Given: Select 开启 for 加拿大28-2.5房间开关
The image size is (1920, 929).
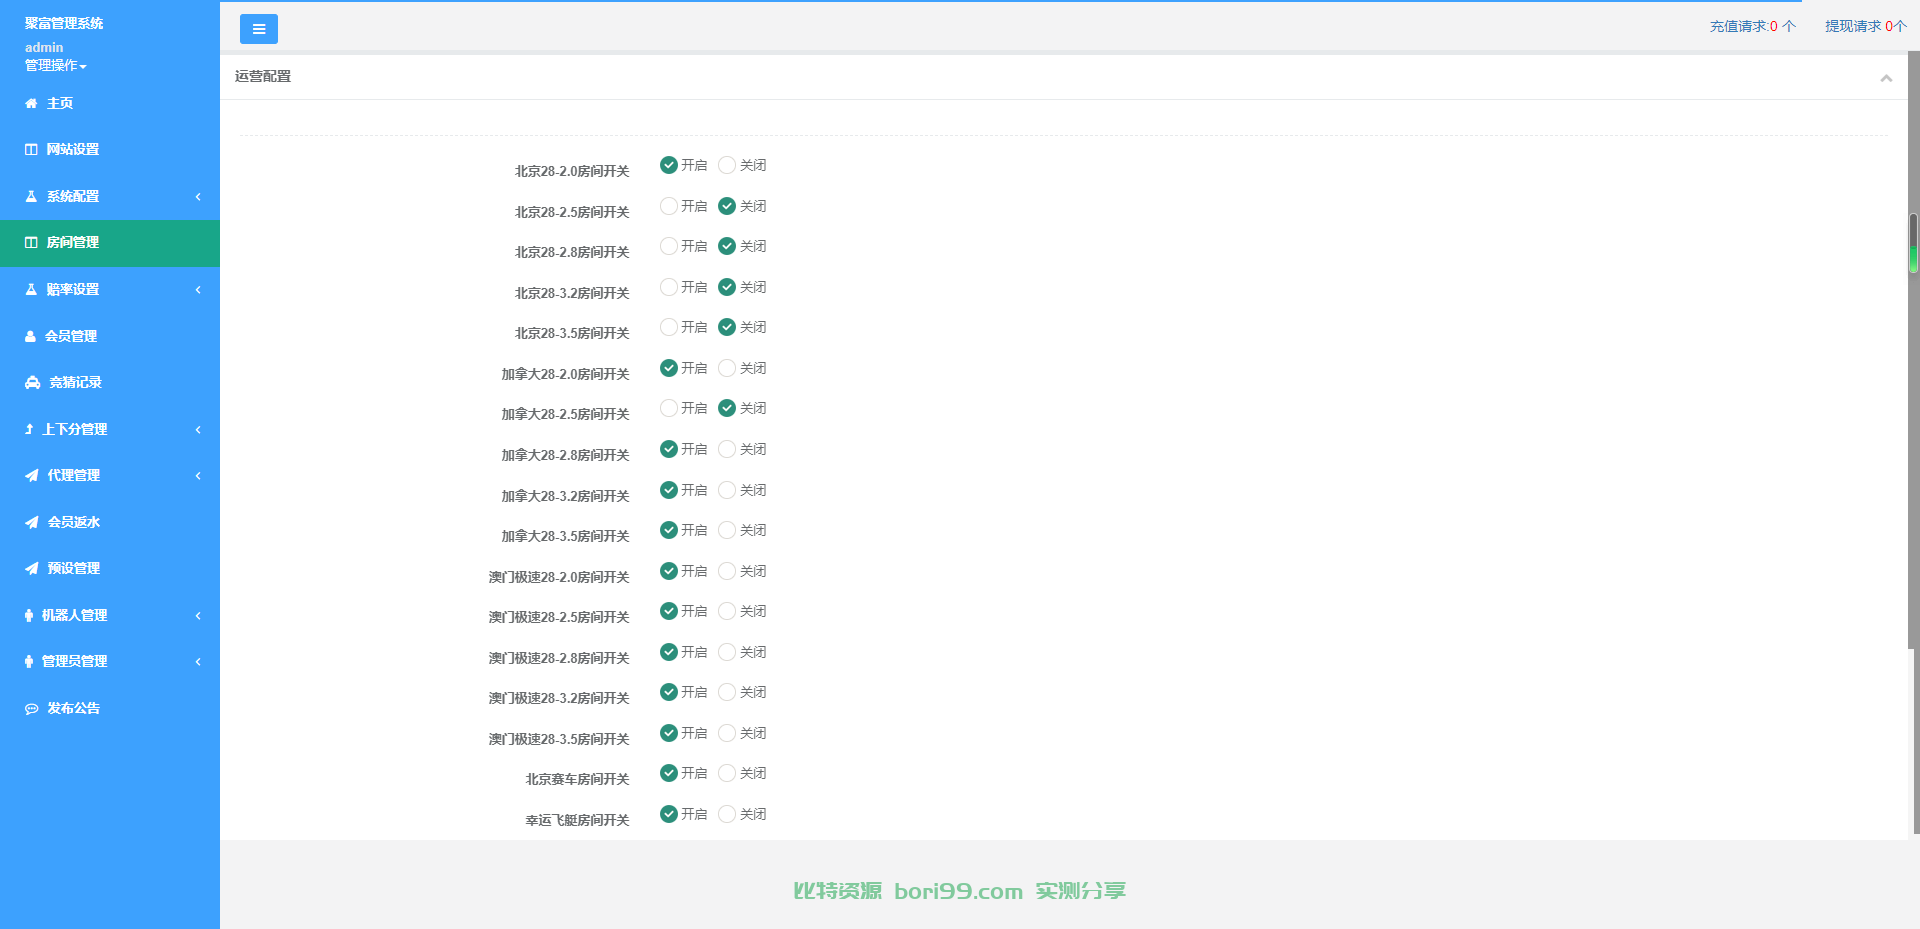Looking at the screenshot, I should pyautogui.click(x=669, y=408).
